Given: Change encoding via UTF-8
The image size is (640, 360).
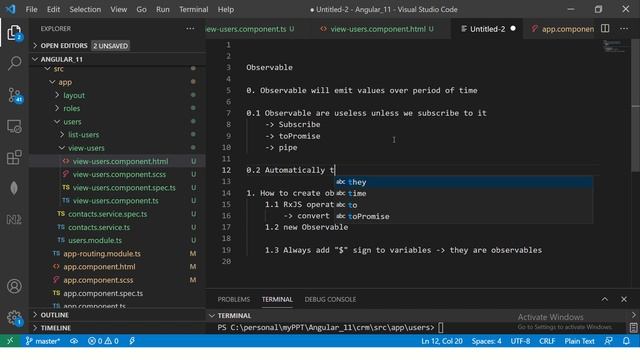Looking at the screenshot, I should [x=520, y=341].
